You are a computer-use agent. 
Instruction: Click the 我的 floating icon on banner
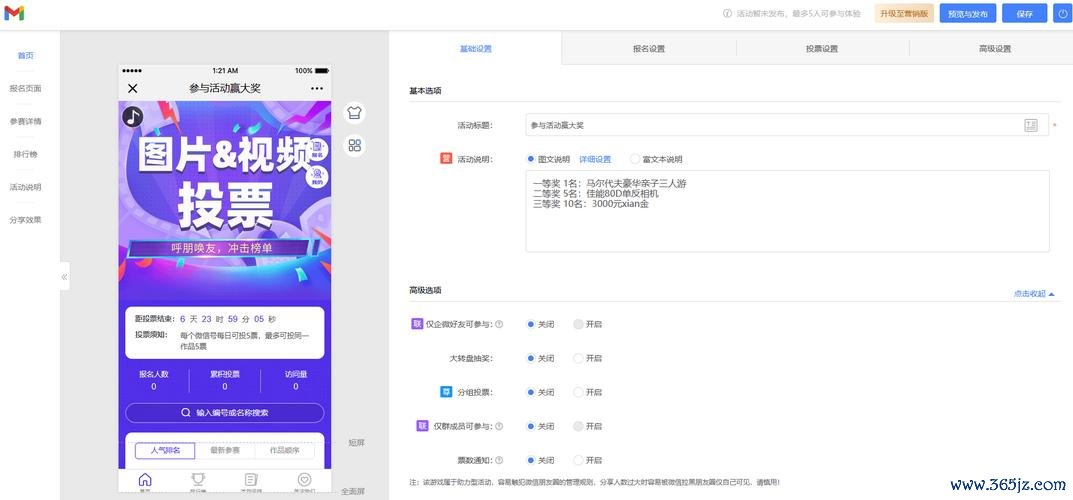point(318,177)
